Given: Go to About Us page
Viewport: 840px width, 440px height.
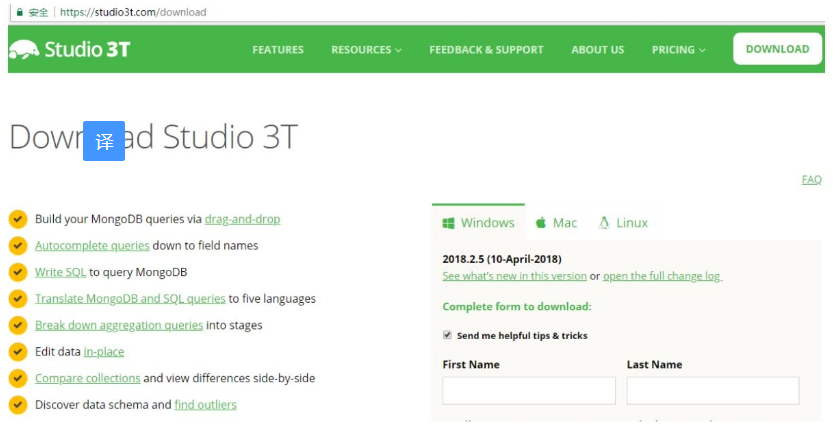Looking at the screenshot, I should tap(598, 50).
